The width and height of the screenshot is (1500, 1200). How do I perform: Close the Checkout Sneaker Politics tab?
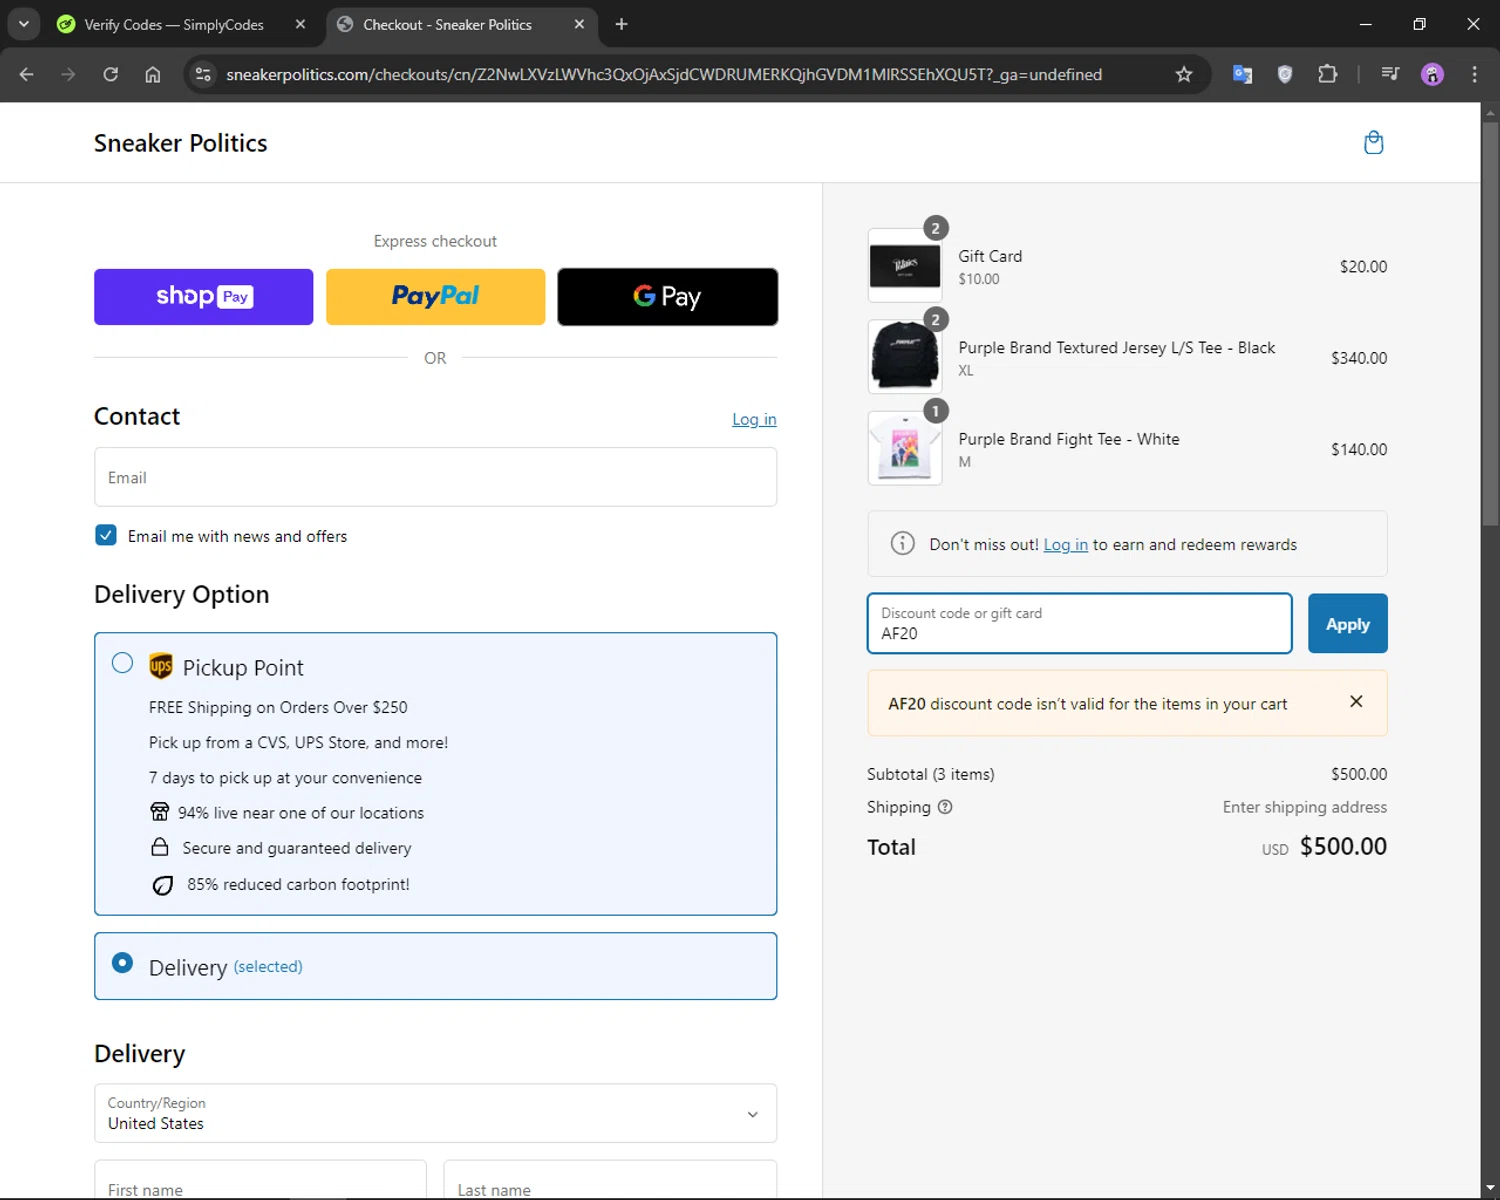[579, 24]
